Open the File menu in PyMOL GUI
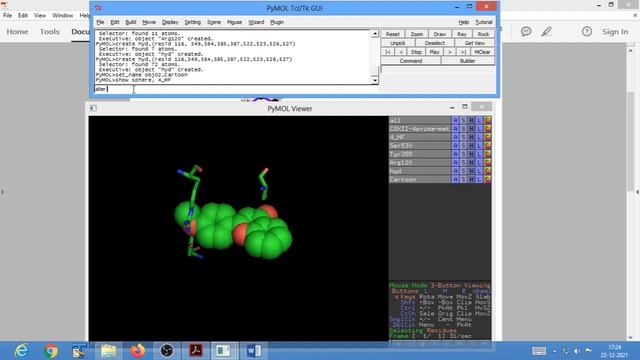The height and width of the screenshot is (360, 640). [100, 22]
